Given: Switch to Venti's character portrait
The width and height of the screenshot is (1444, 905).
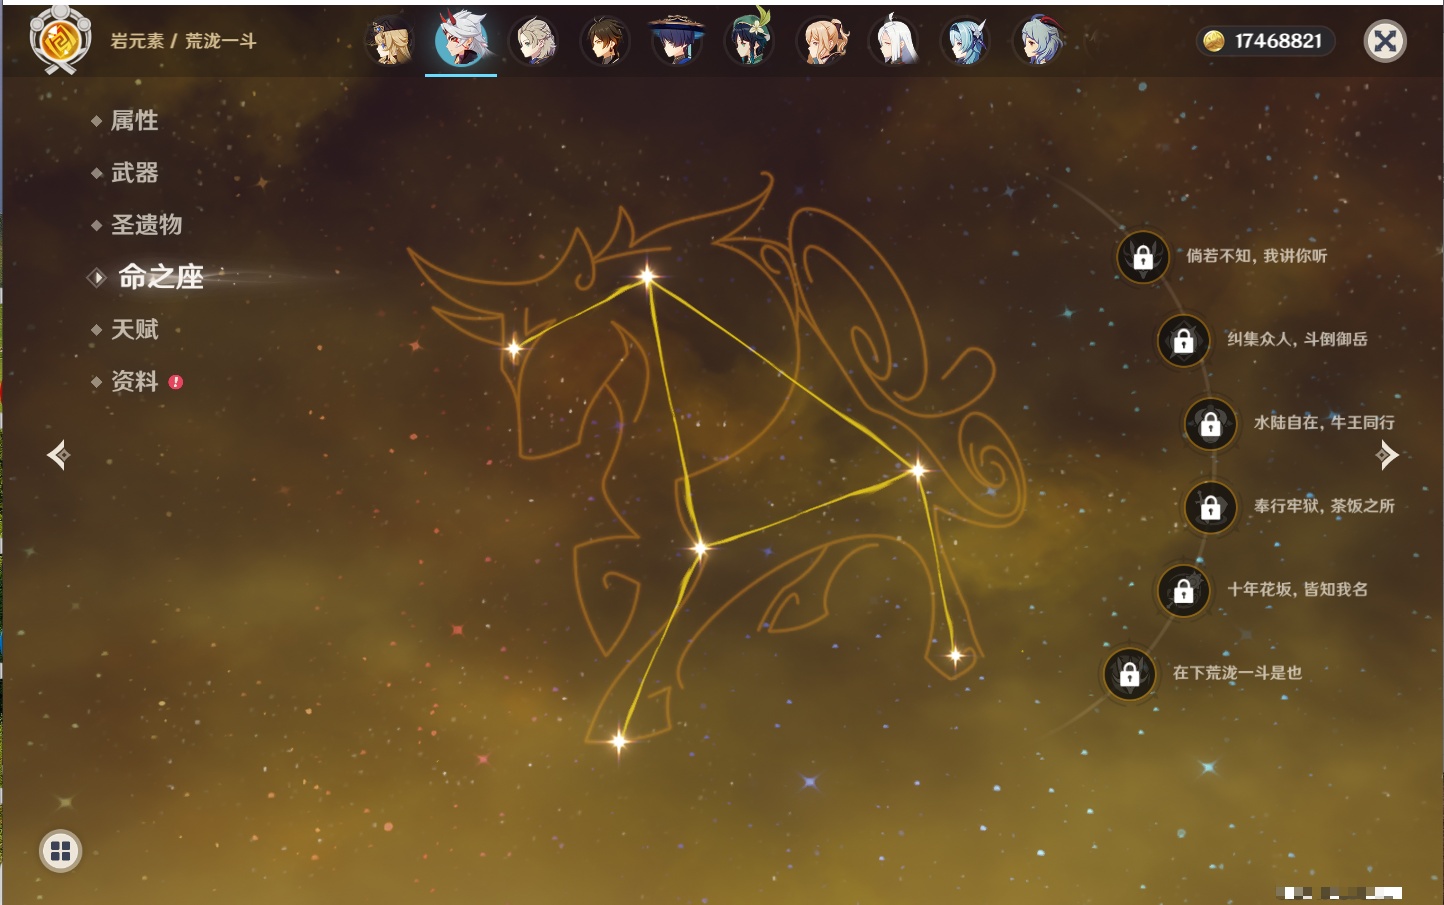Looking at the screenshot, I should pyautogui.click(x=749, y=41).
